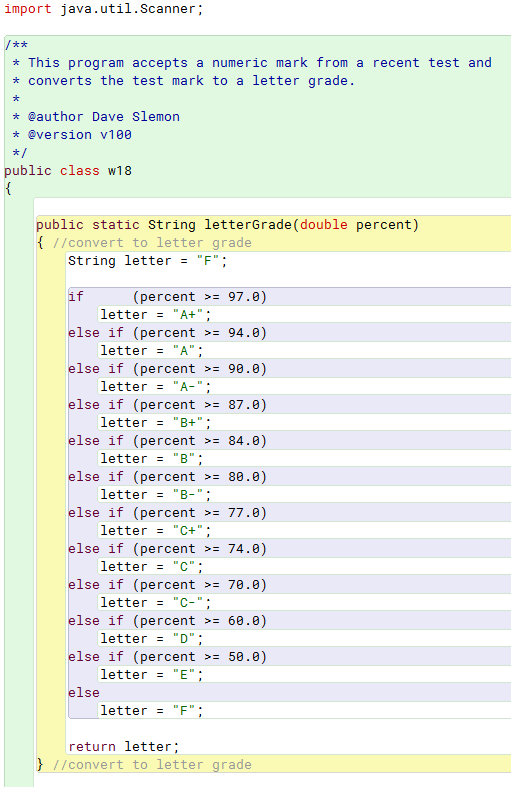Click else if (percent >= 50.0) line
This screenshot has width=511, height=787.
point(168,657)
